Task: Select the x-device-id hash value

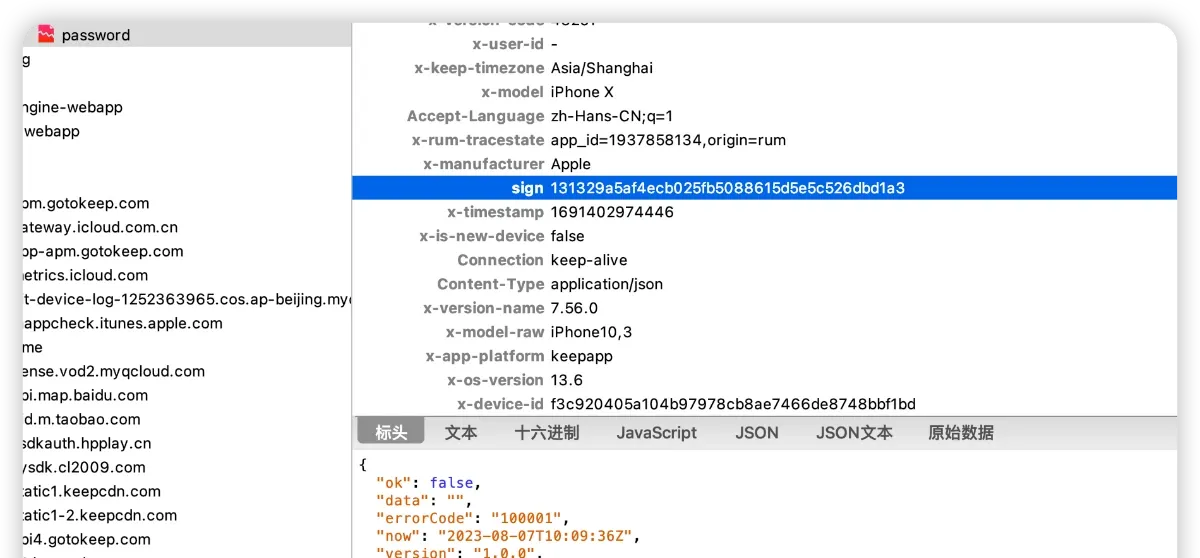Action: click(x=733, y=404)
